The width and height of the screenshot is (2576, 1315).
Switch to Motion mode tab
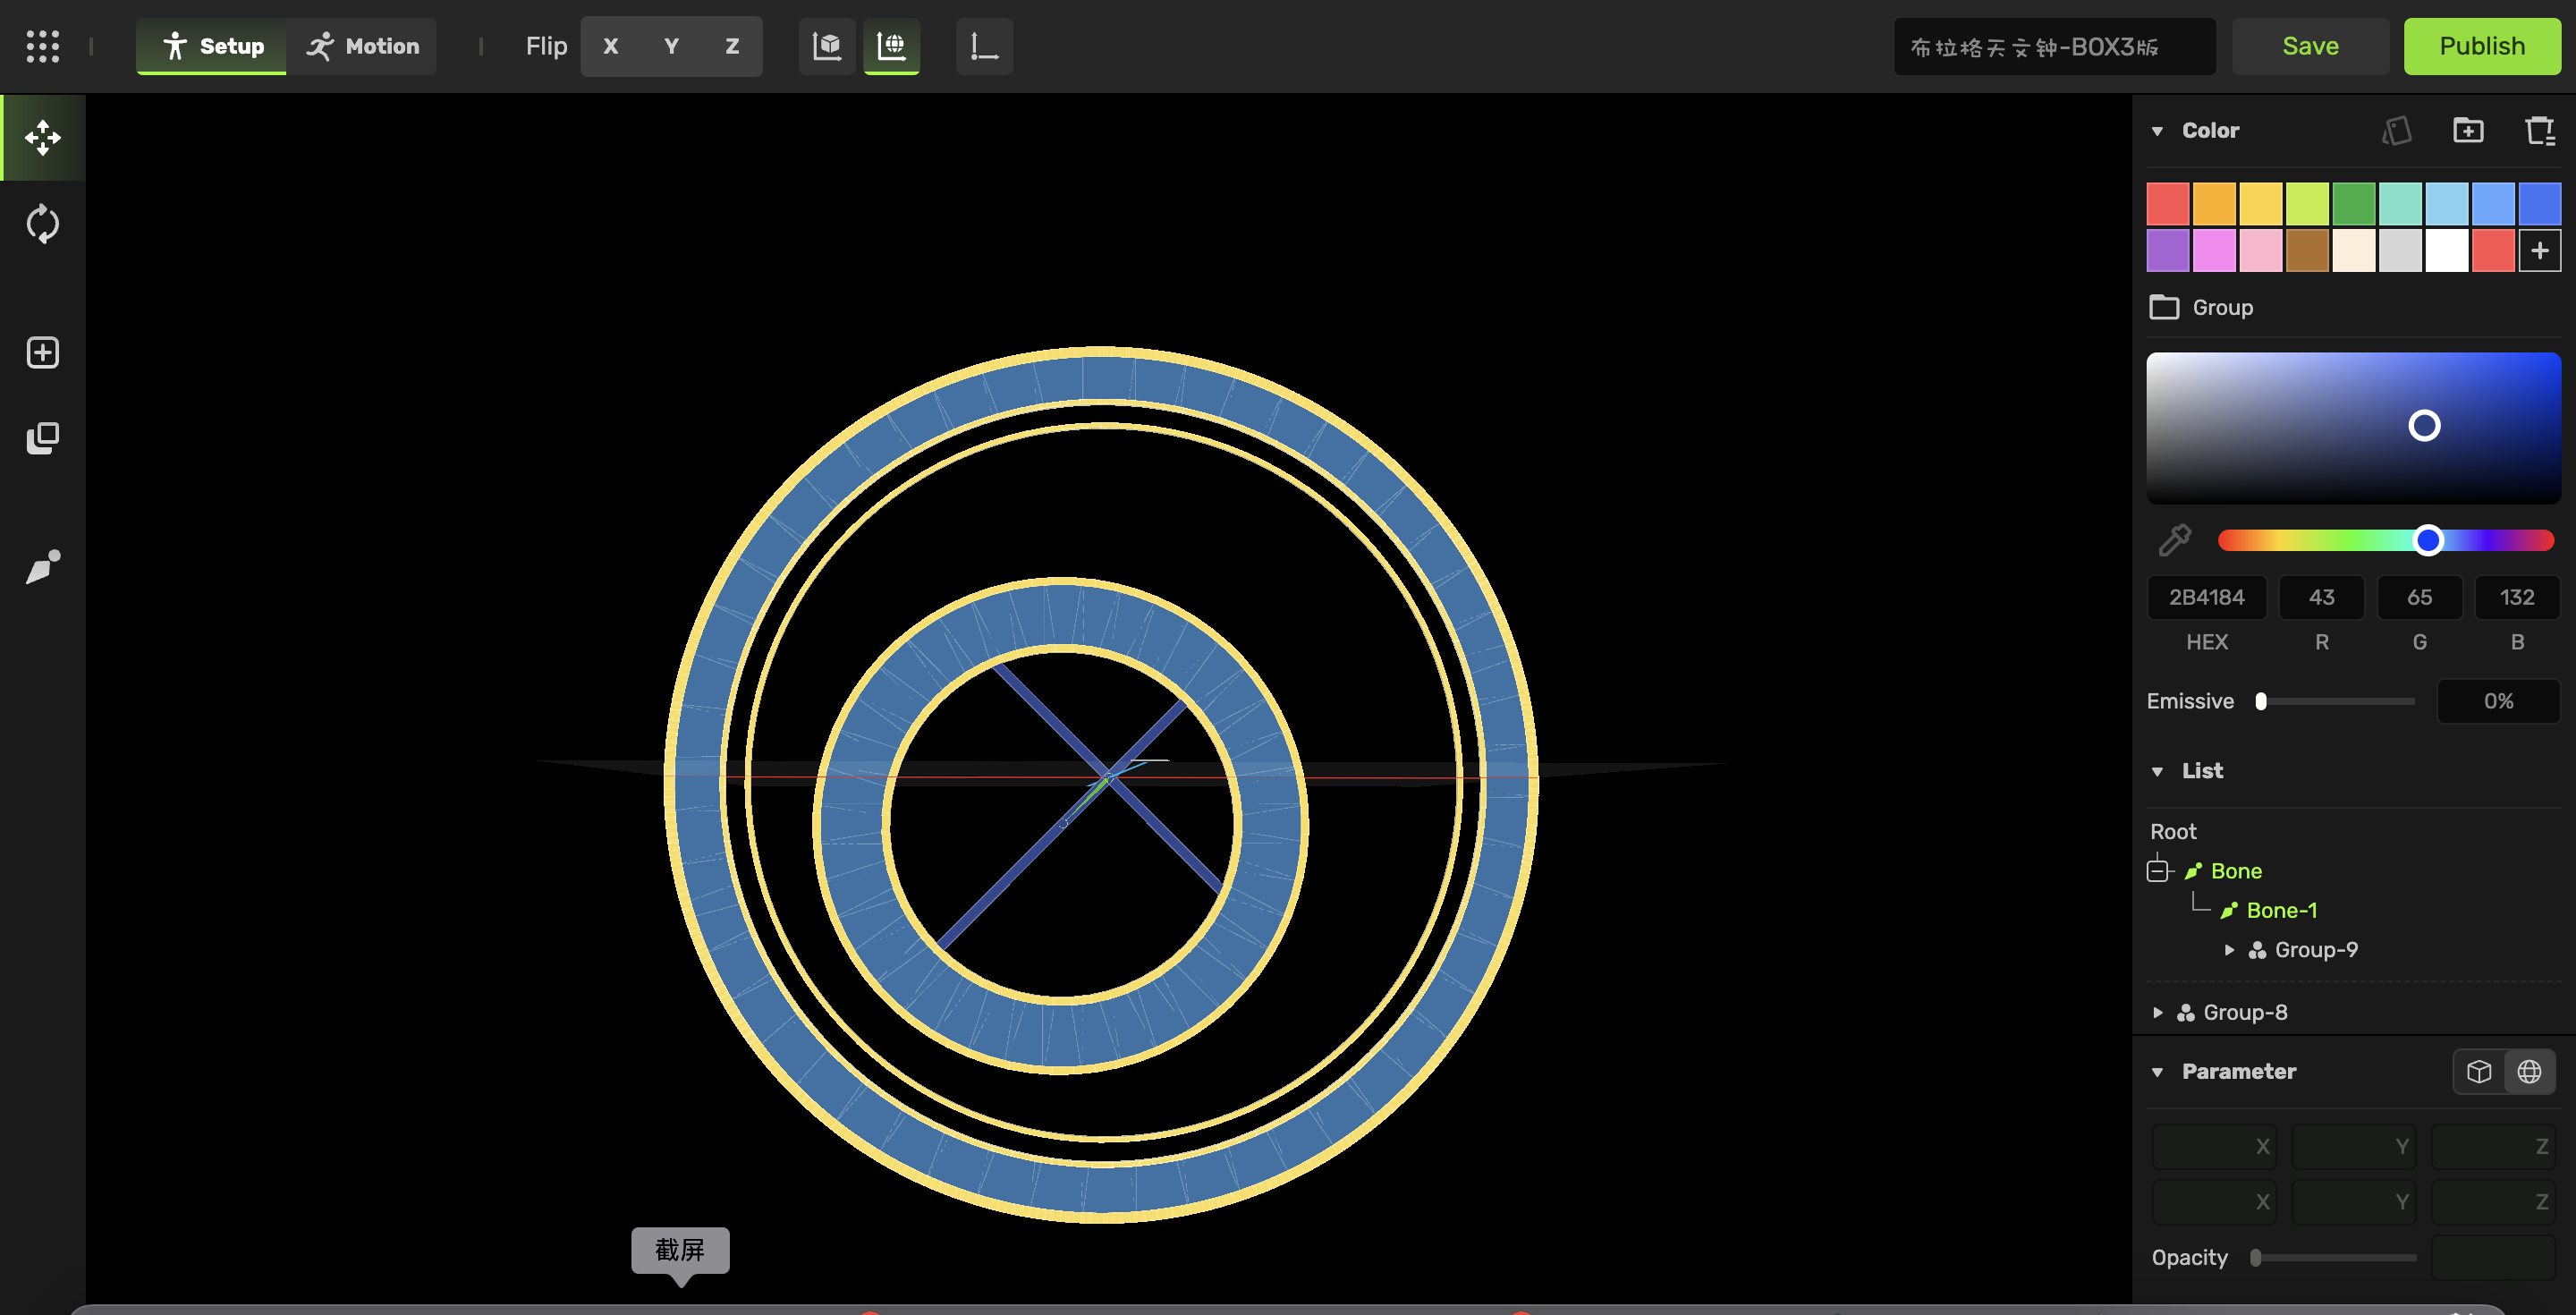point(363,46)
